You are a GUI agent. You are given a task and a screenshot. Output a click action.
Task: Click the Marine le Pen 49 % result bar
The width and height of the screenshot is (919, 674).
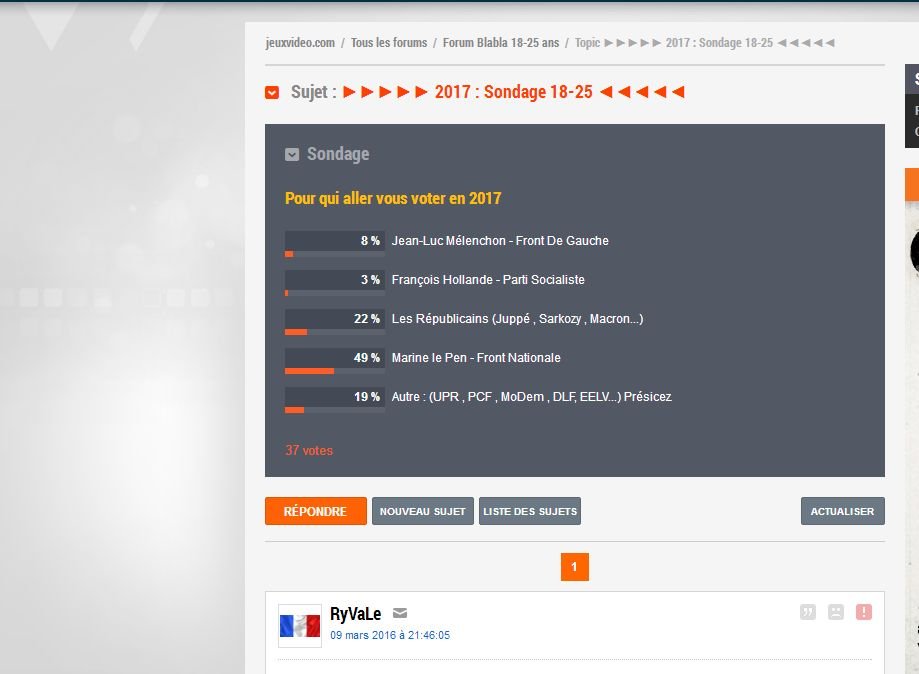pyautogui.click(x=335, y=361)
